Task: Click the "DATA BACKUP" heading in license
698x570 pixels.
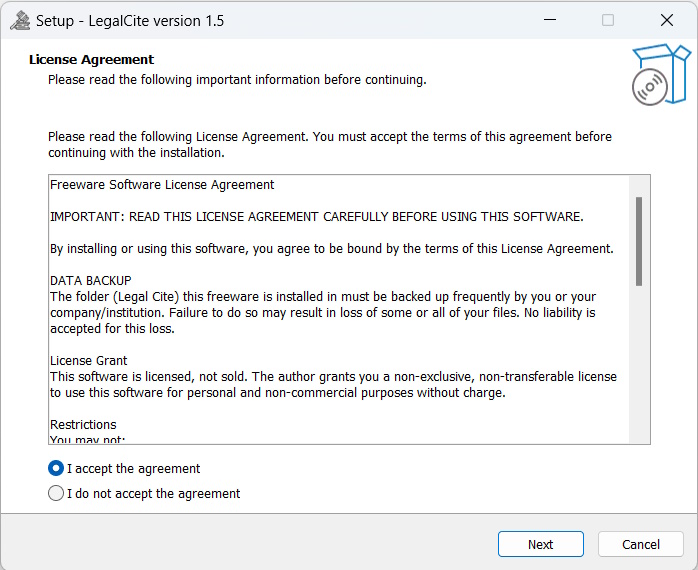Action: (91, 281)
